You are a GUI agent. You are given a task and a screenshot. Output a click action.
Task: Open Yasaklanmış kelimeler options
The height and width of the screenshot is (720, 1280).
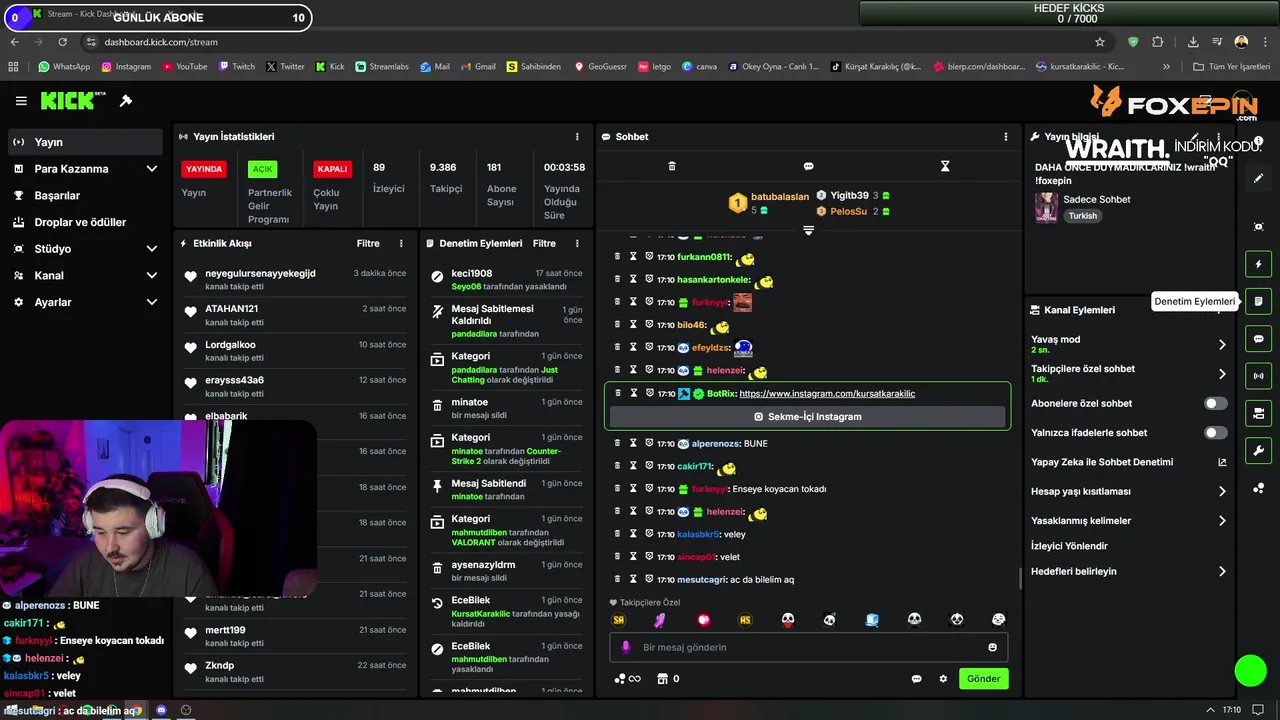pyautogui.click(x=1222, y=521)
